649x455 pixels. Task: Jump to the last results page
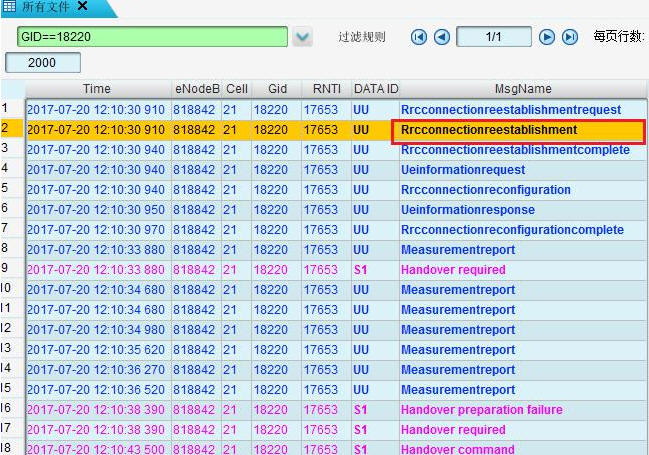coord(569,37)
